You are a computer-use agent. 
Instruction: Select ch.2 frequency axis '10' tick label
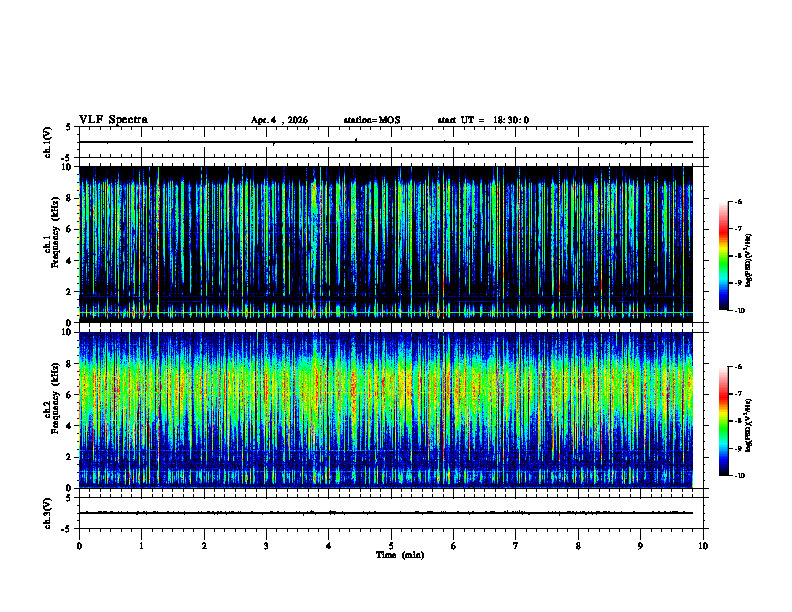[x=68, y=332]
